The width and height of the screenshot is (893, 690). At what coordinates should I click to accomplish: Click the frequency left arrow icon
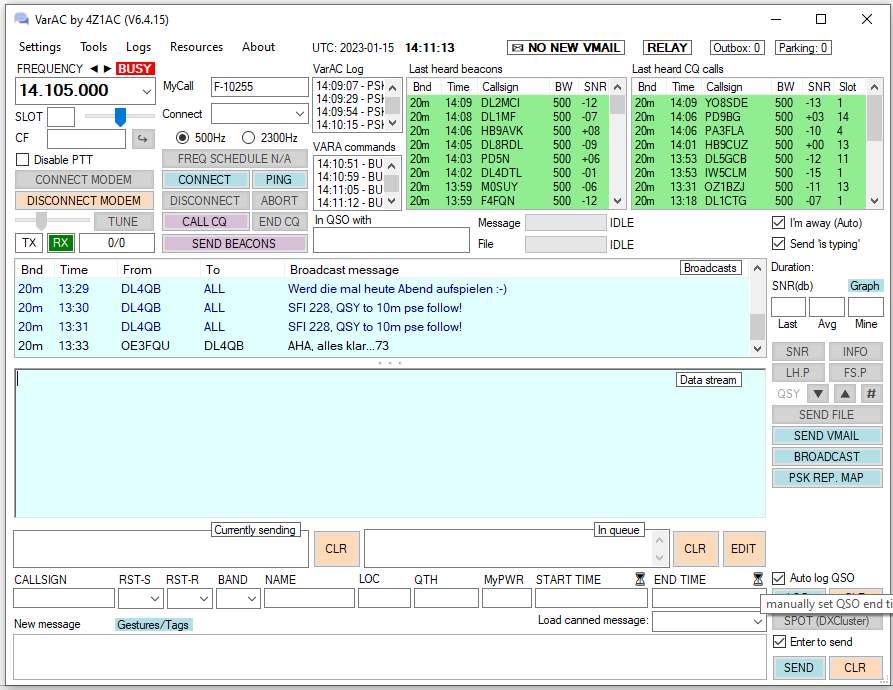pyautogui.click(x=94, y=69)
